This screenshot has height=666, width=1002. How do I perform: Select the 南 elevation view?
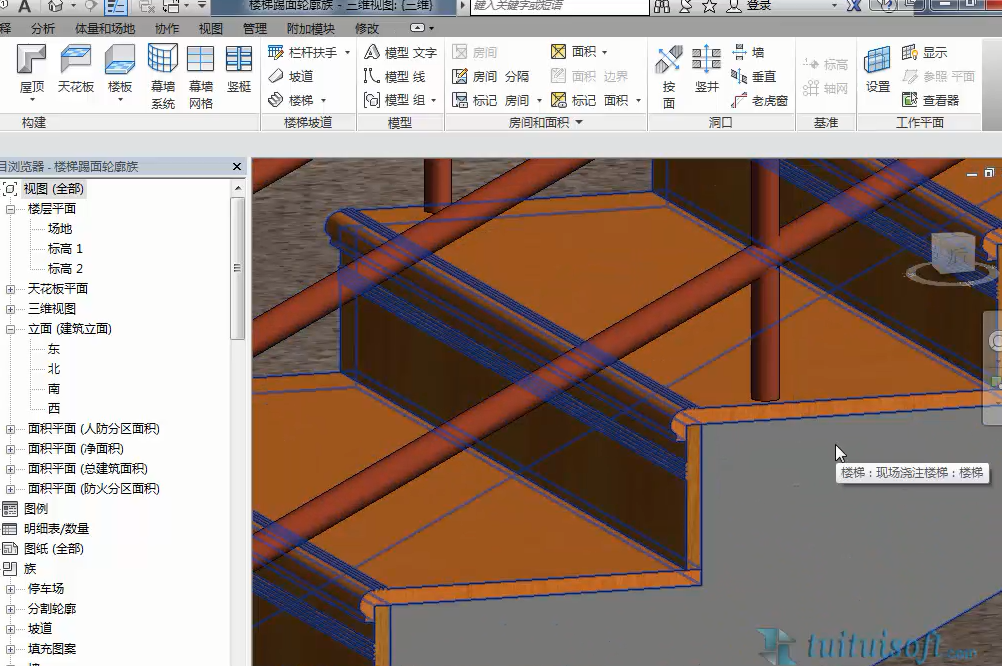click(54, 389)
